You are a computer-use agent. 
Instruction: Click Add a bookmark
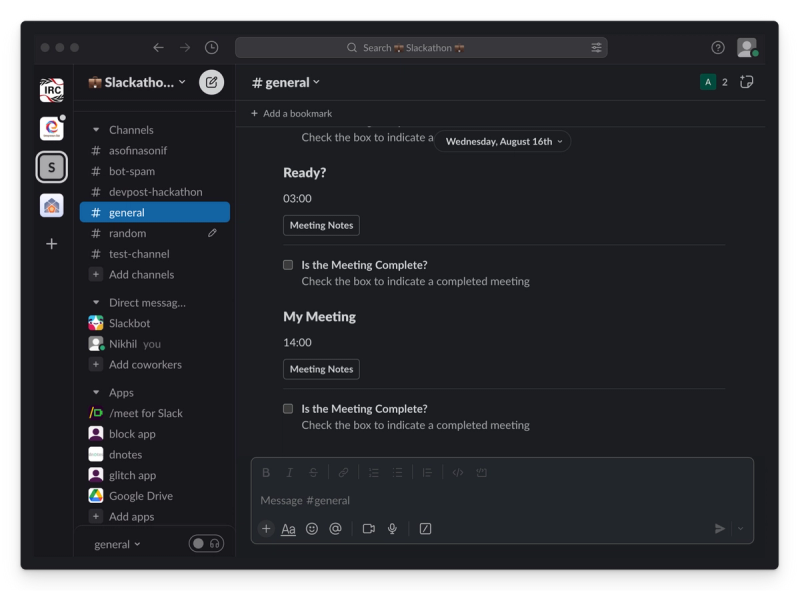pyautogui.click(x=291, y=113)
